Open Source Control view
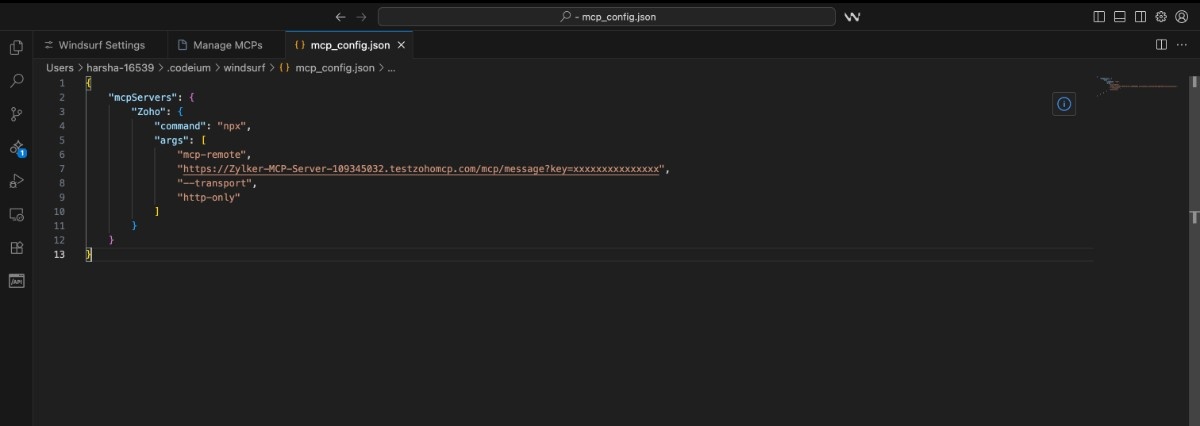1200x426 pixels. click(16, 114)
